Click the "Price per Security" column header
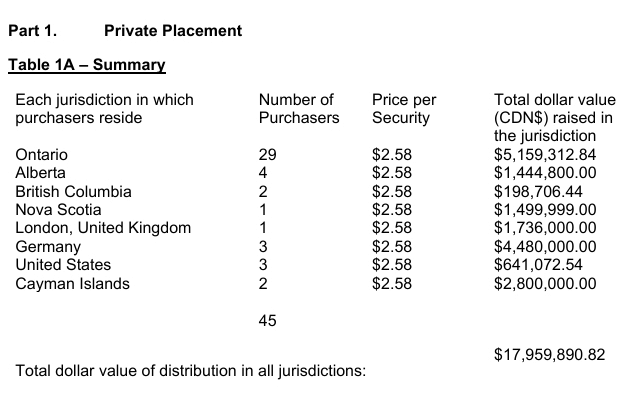Image resolution: width=639 pixels, height=408 pixels. click(404, 109)
